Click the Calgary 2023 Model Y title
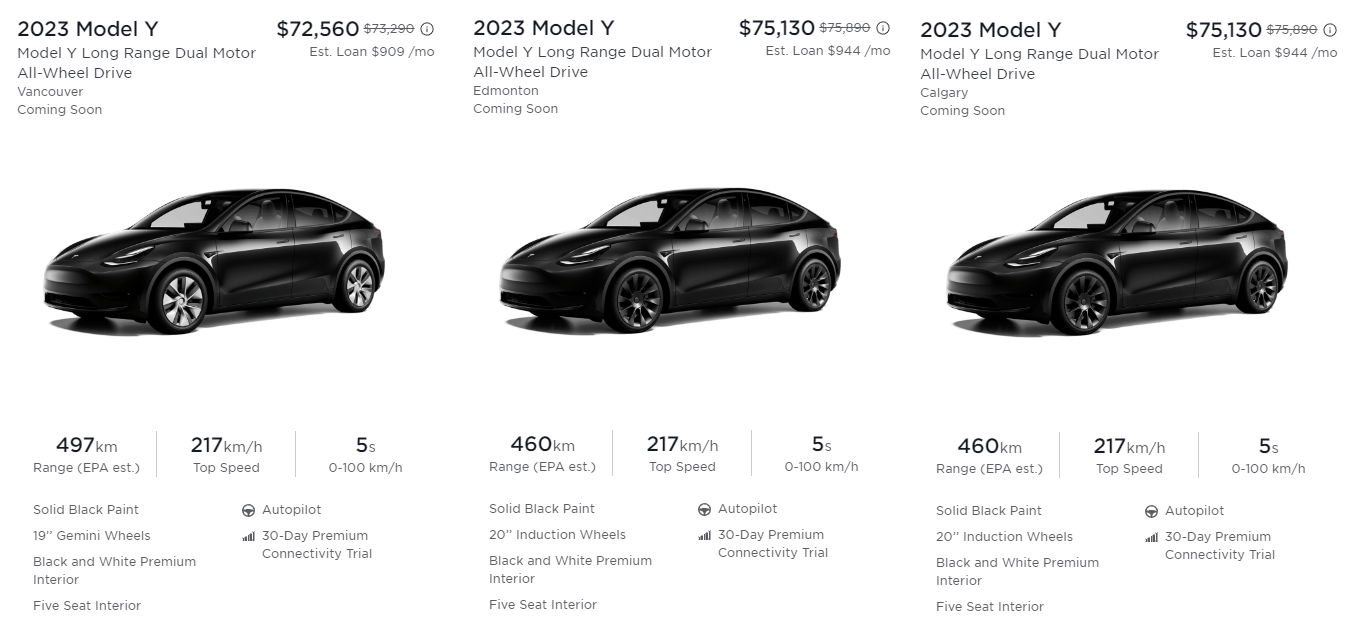Image resolution: width=1346 pixels, height=637 pixels. coord(991,30)
